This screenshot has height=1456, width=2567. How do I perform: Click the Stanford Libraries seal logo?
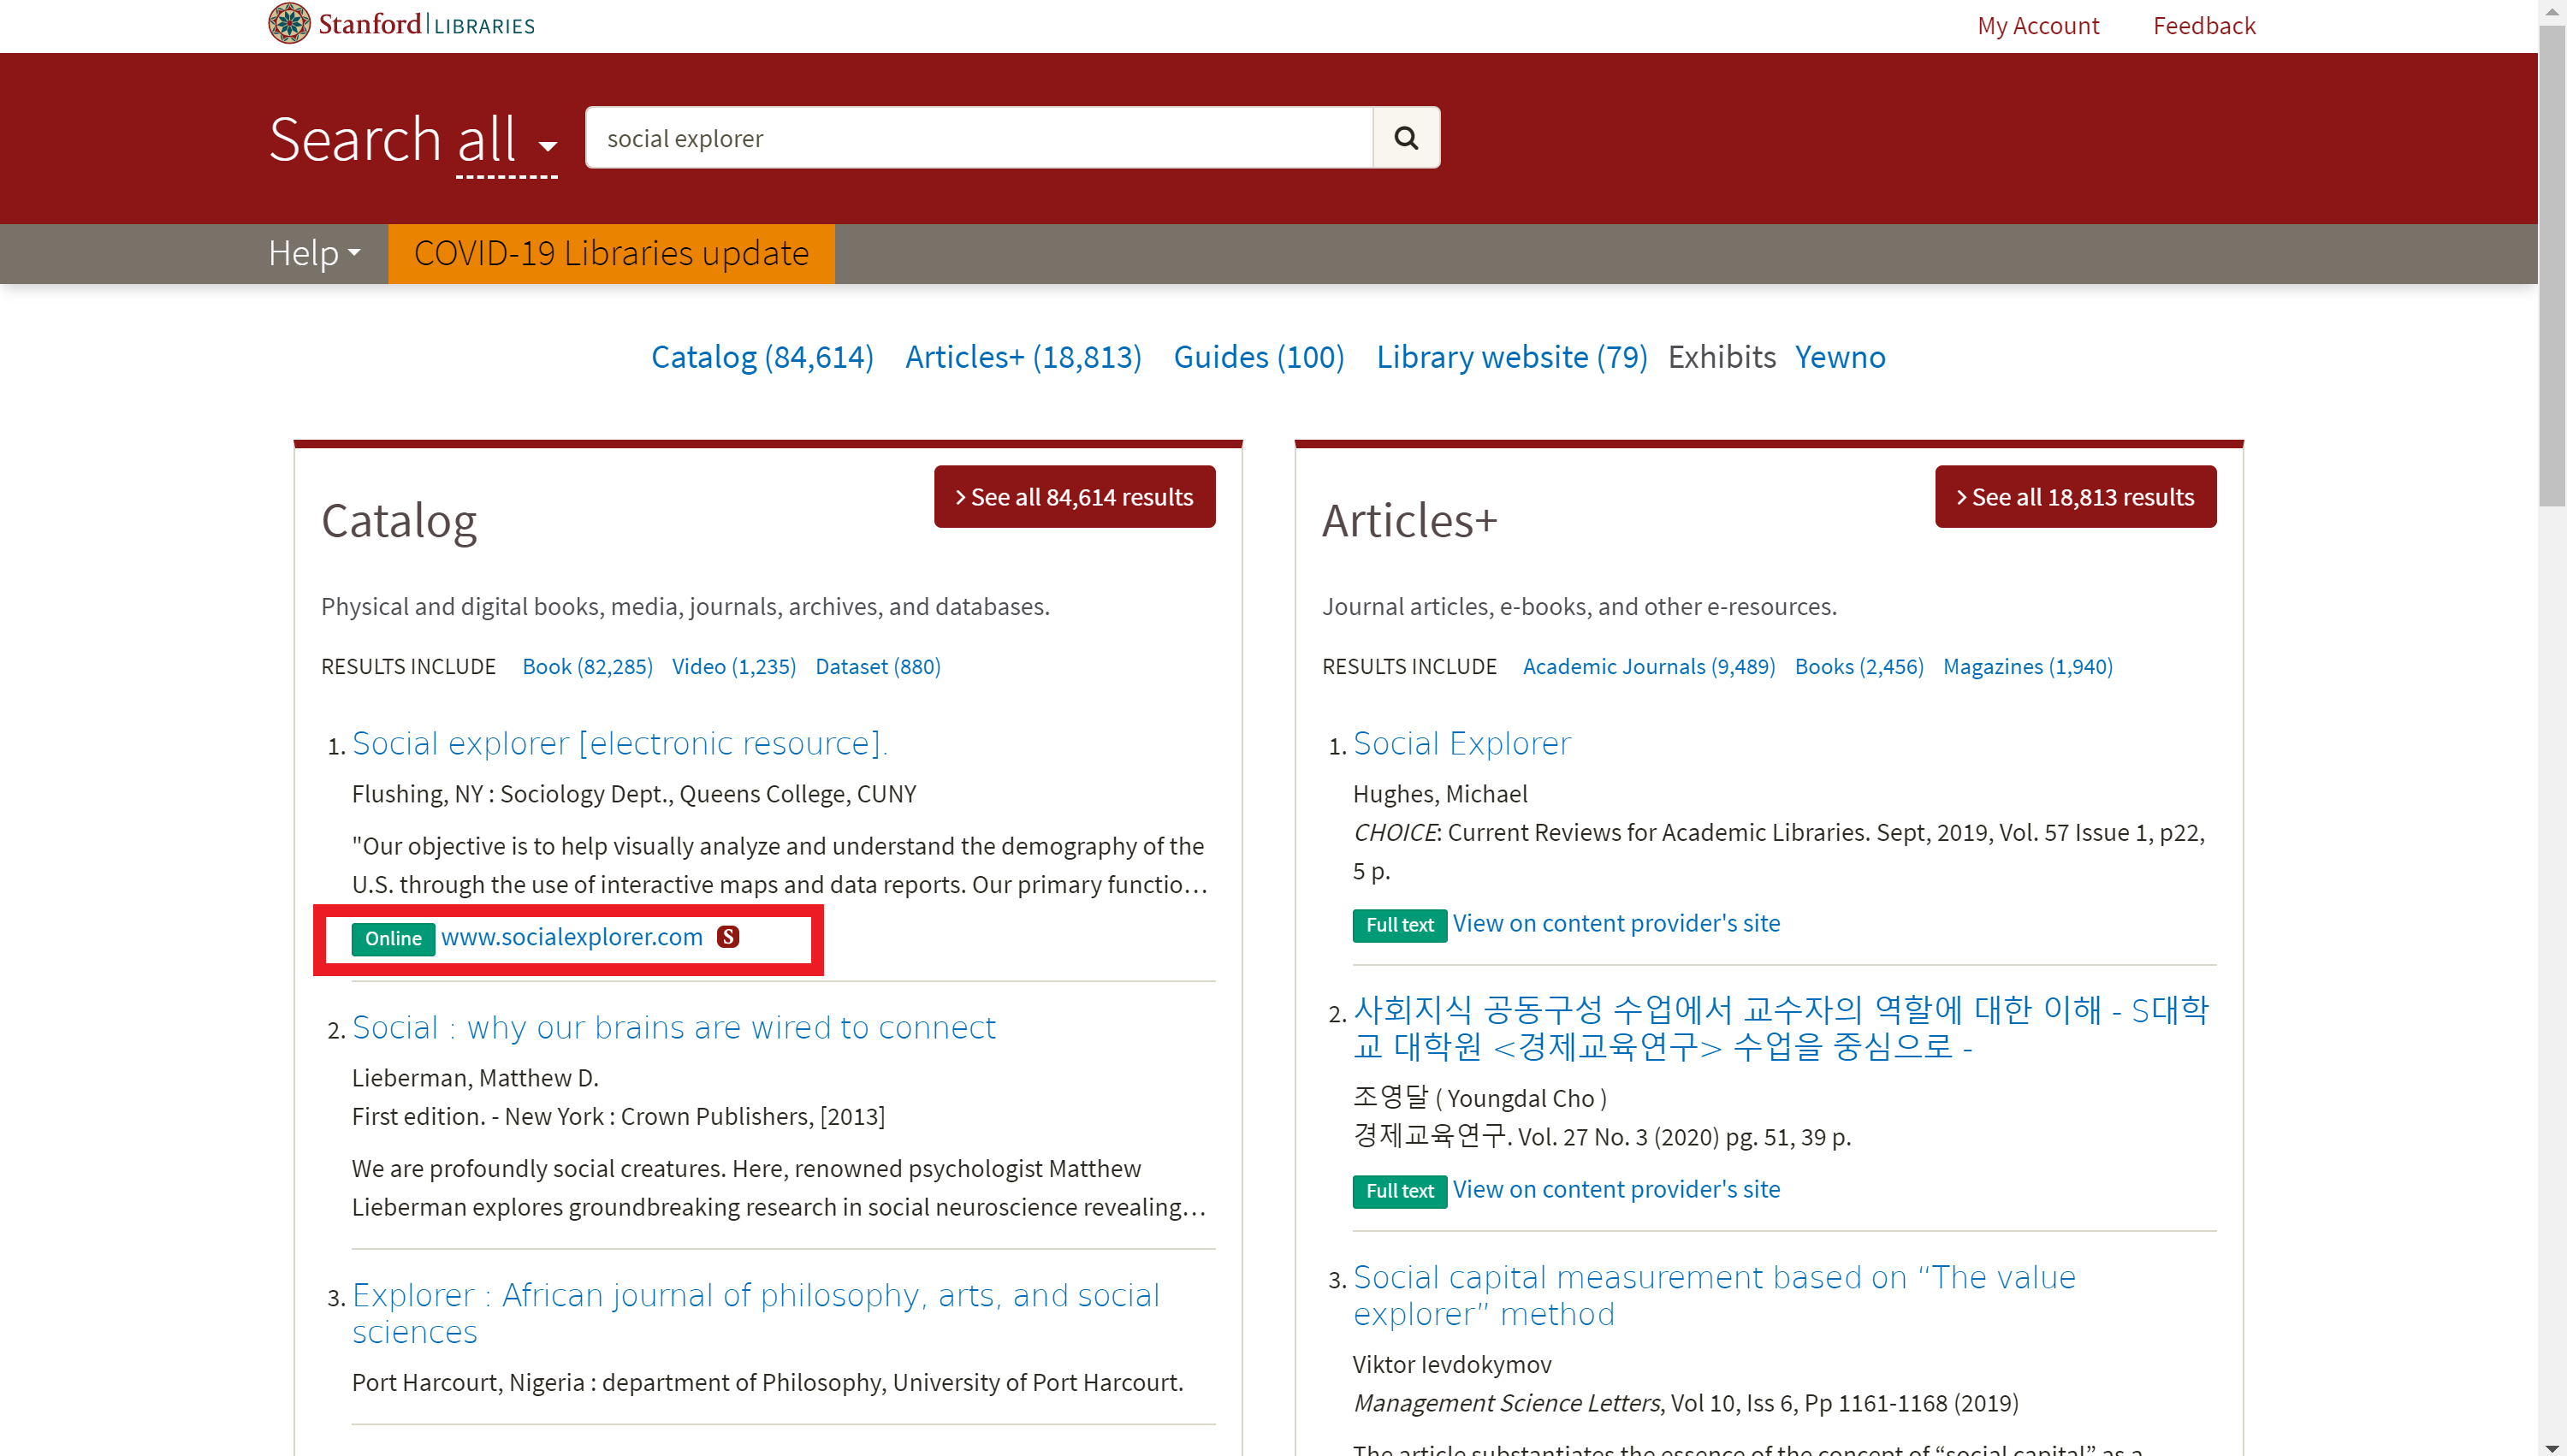coord(289,23)
